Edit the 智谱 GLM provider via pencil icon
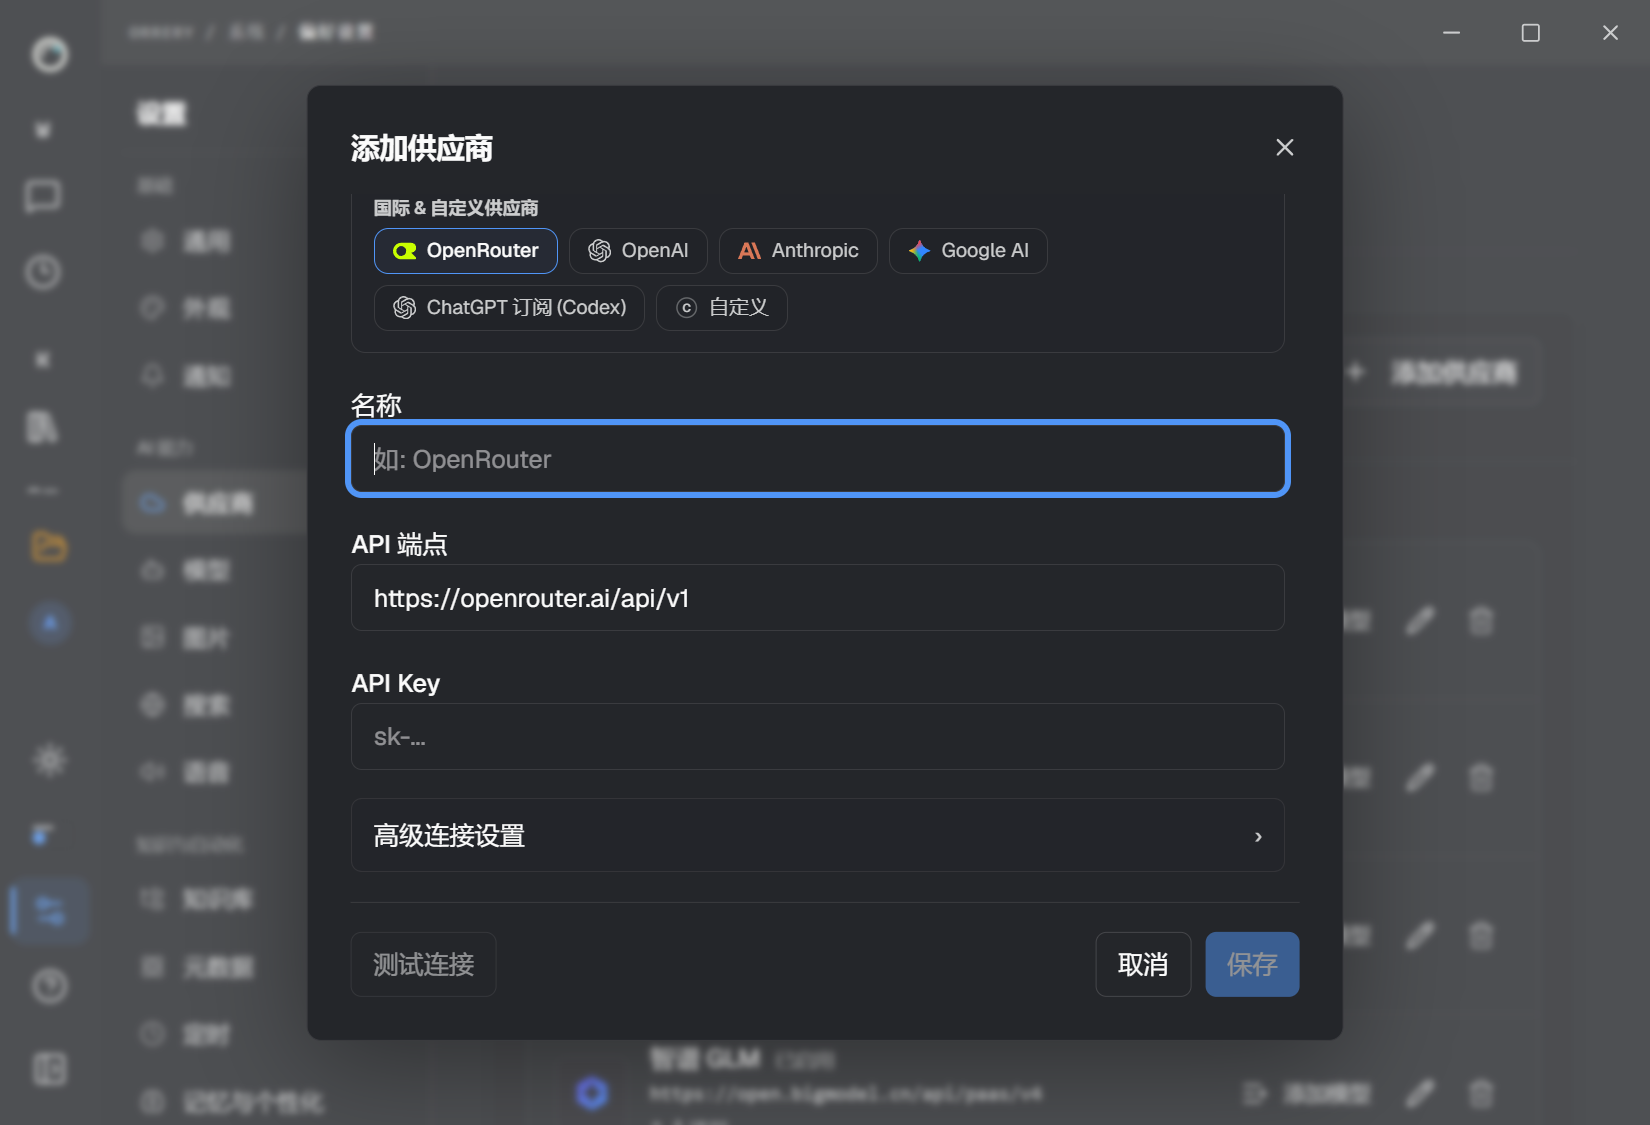The image size is (1650, 1125). click(1420, 1093)
